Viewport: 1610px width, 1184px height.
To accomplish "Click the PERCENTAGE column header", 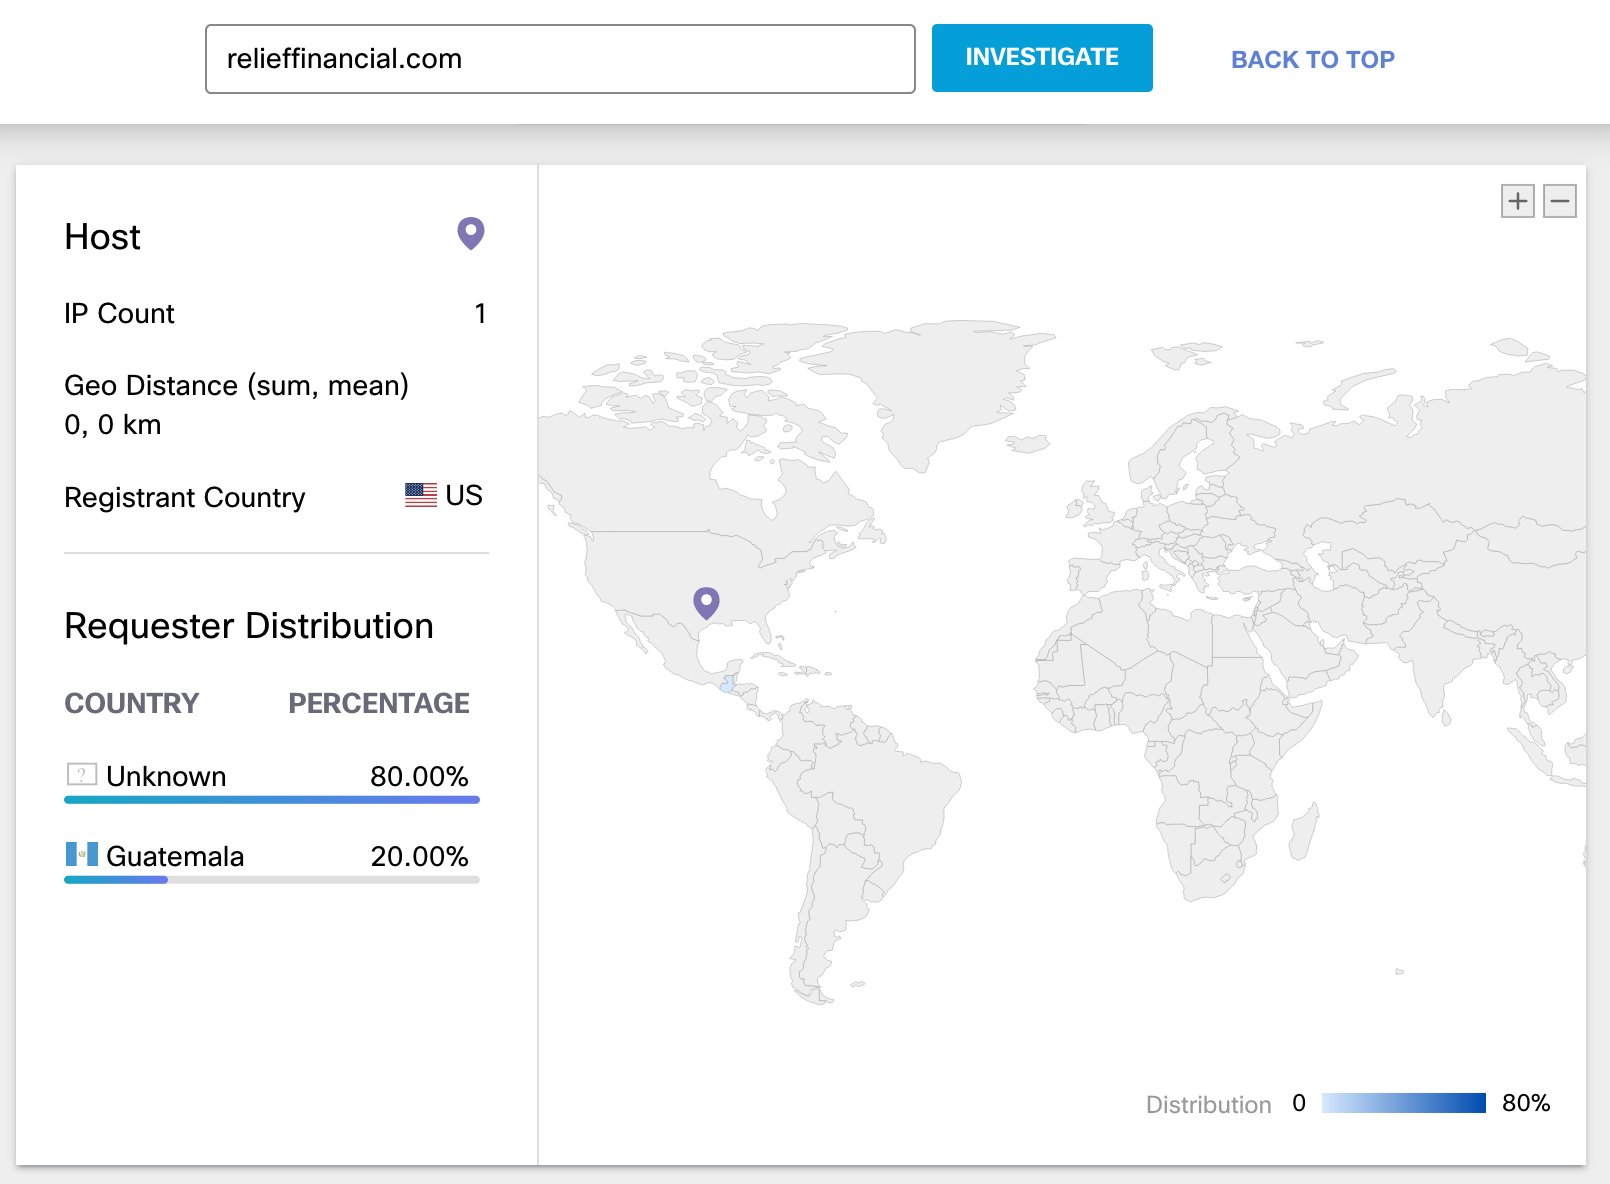I will pos(379,703).
